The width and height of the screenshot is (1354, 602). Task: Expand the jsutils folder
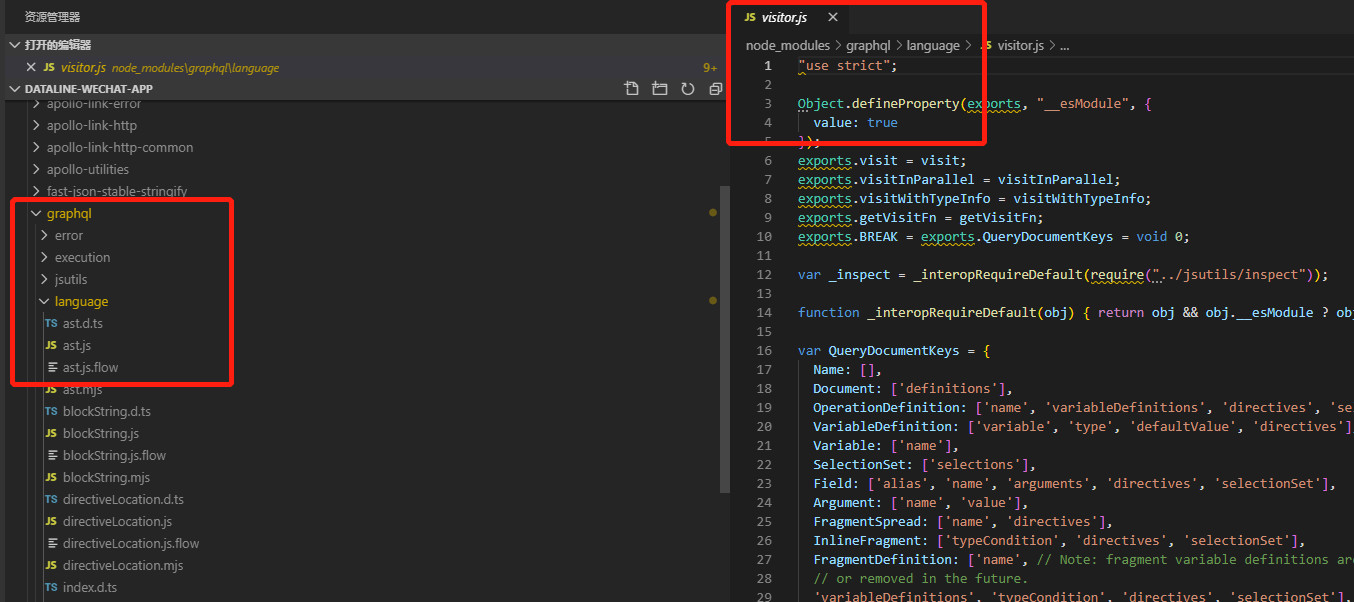pyautogui.click(x=70, y=279)
